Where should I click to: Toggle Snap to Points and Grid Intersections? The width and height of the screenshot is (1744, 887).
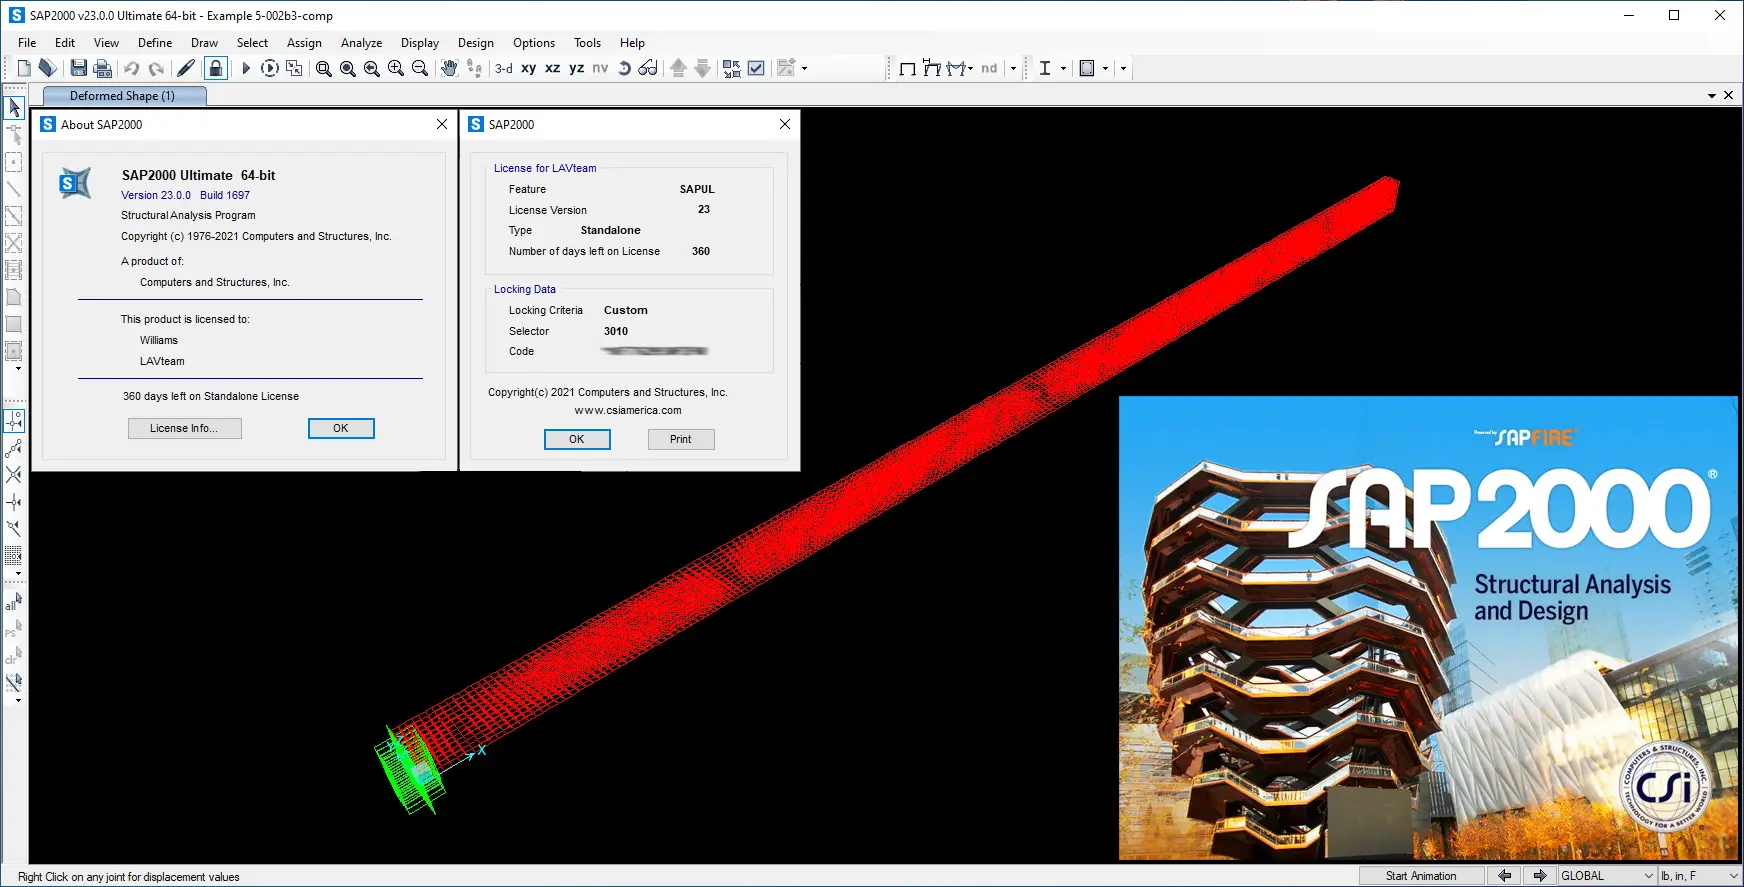click(14, 421)
